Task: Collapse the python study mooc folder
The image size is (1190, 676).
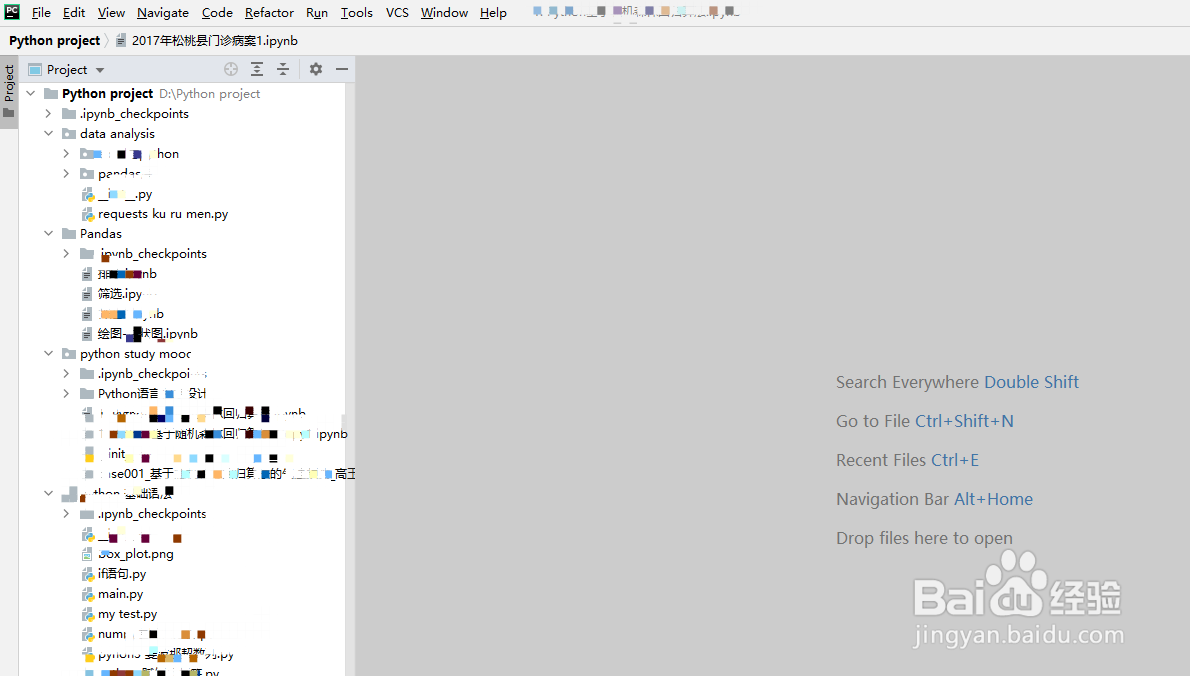Action: [49, 354]
